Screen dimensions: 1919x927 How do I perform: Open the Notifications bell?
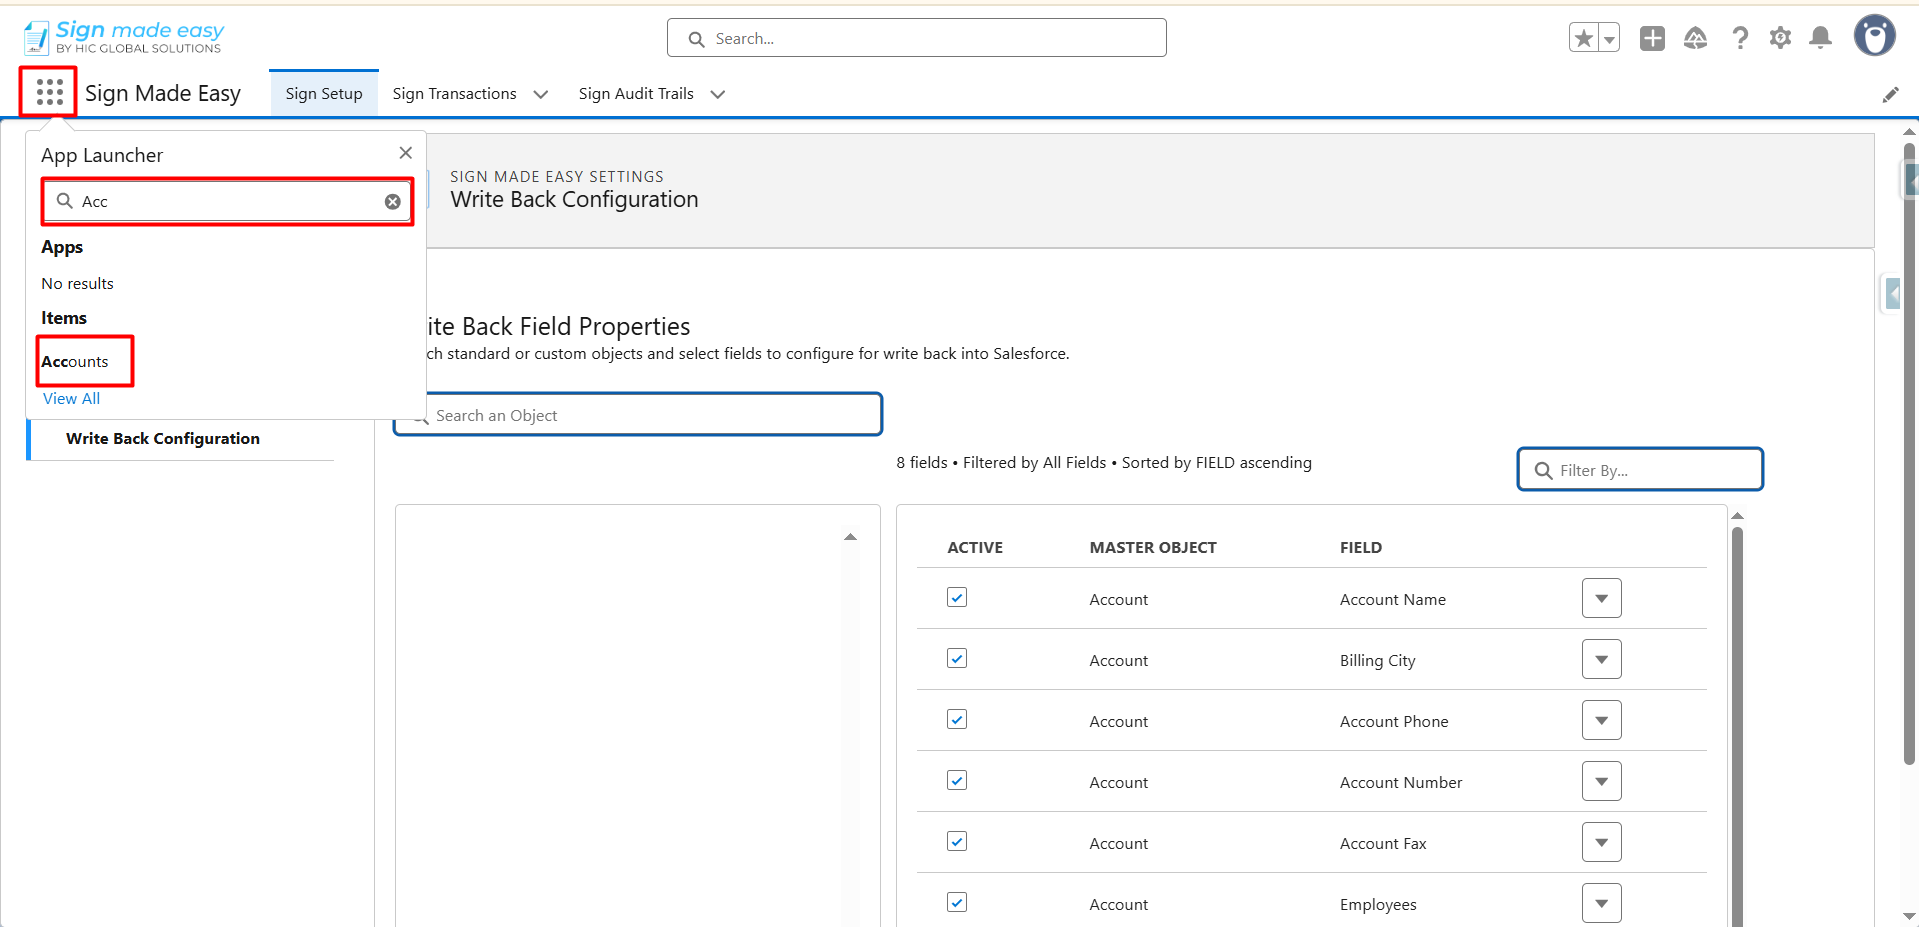(x=1821, y=38)
